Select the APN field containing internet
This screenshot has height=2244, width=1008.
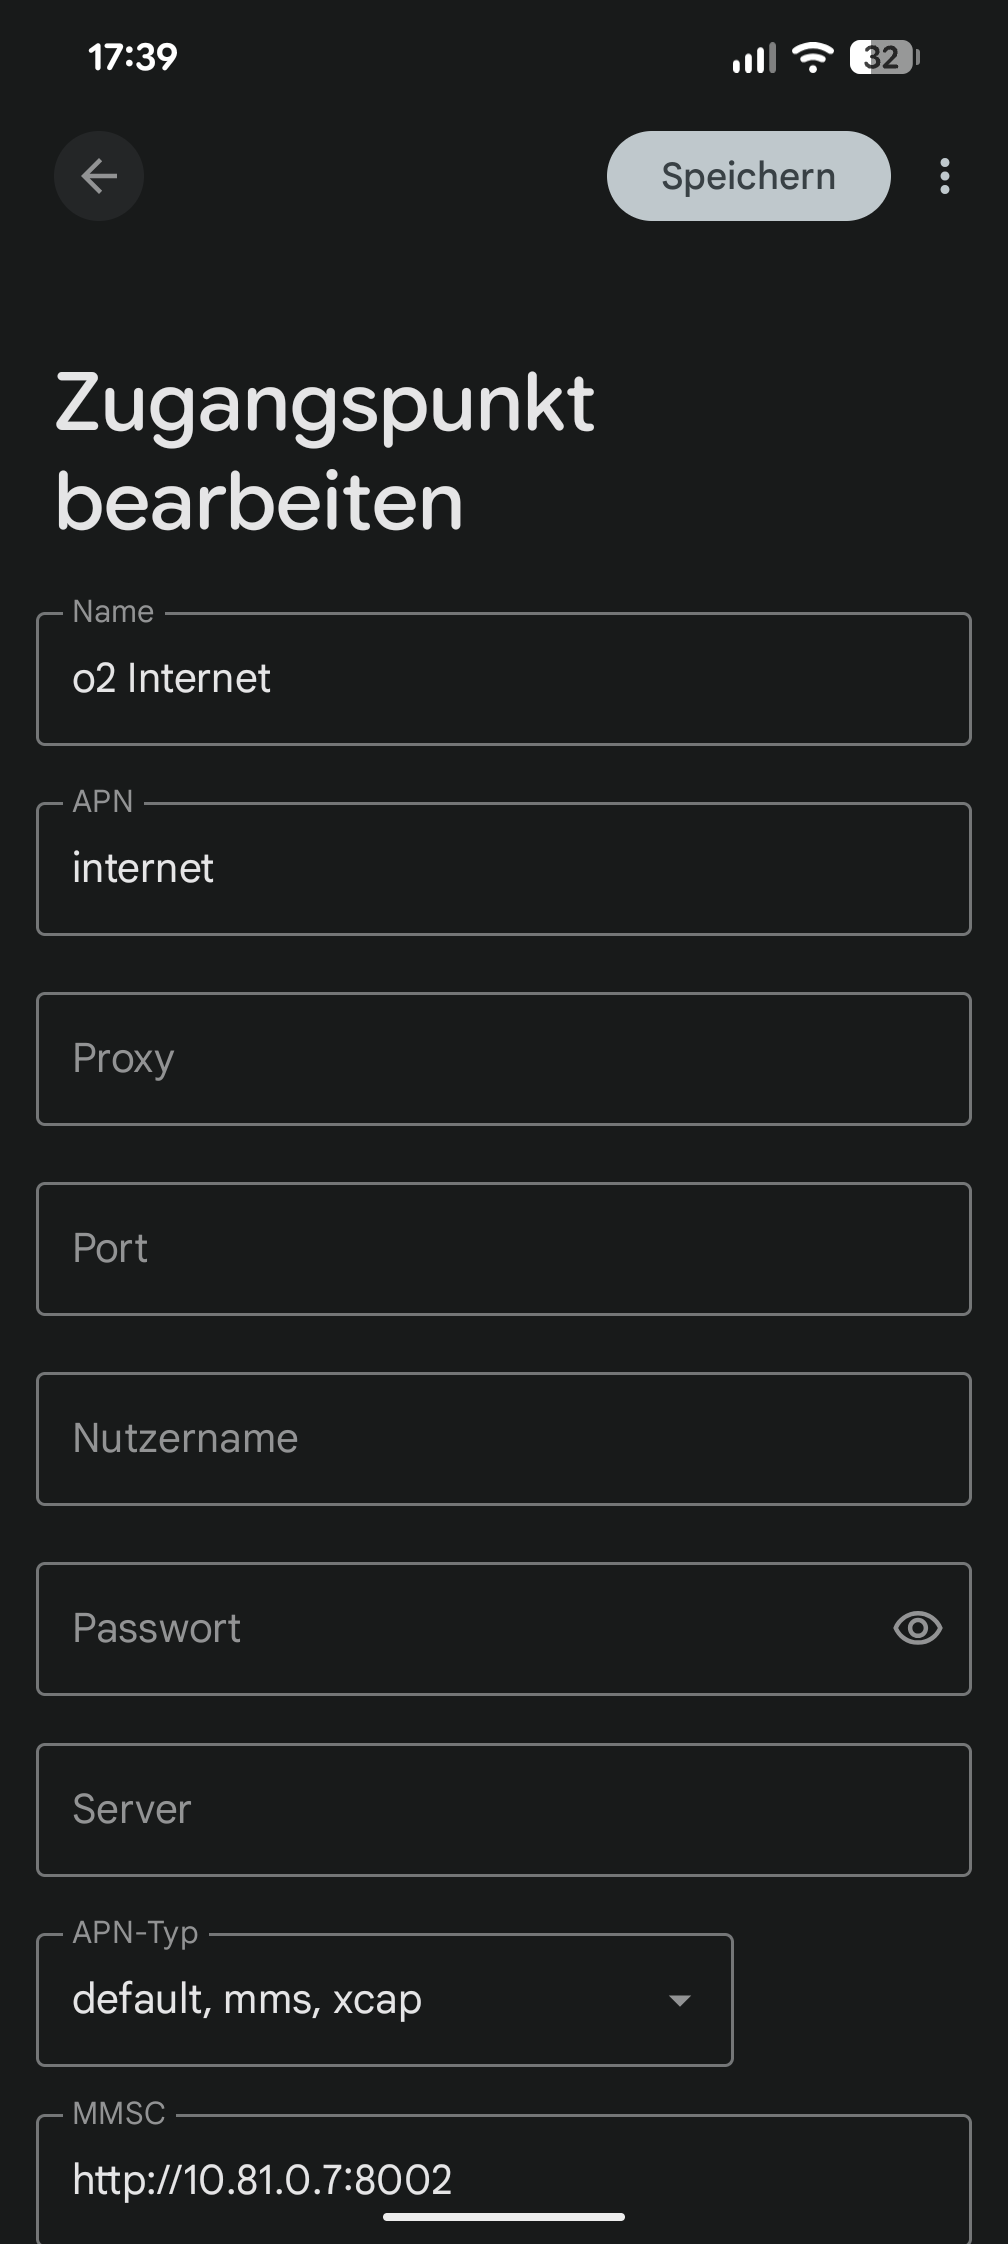point(504,869)
